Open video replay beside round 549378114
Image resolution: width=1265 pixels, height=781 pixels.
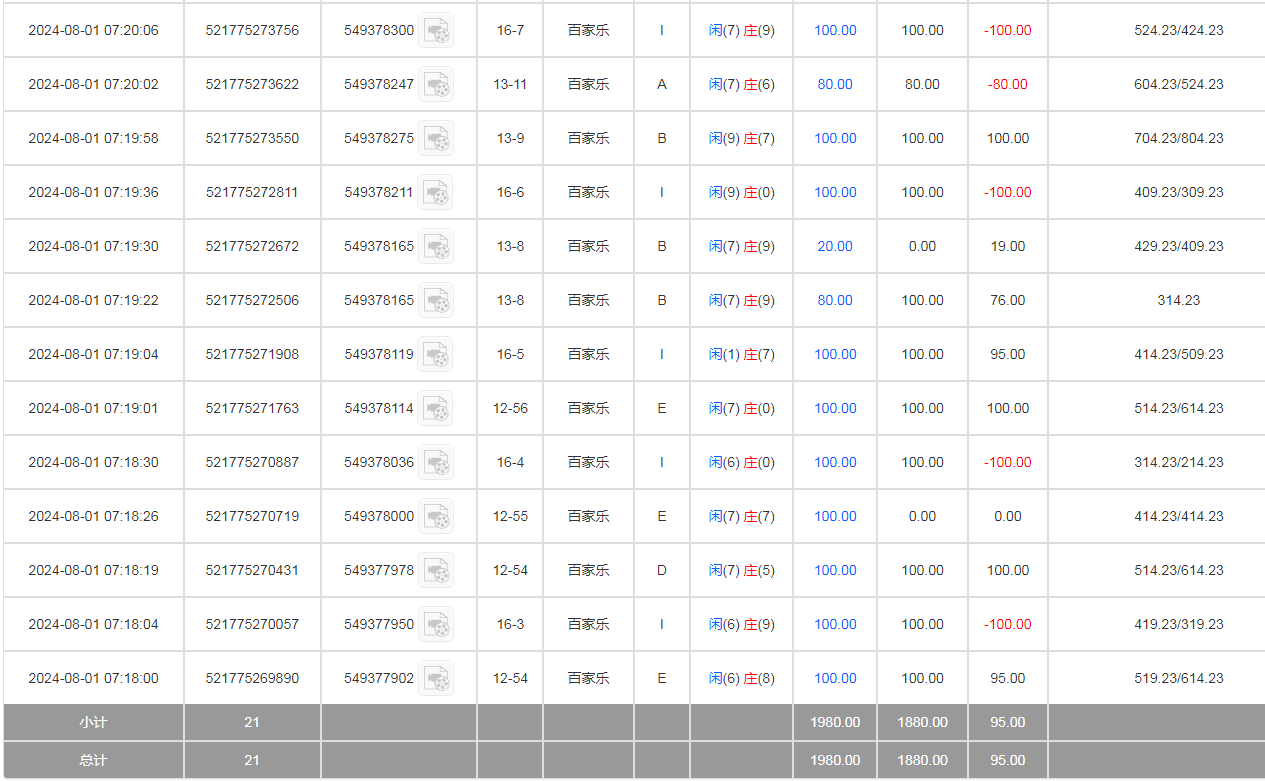(436, 409)
